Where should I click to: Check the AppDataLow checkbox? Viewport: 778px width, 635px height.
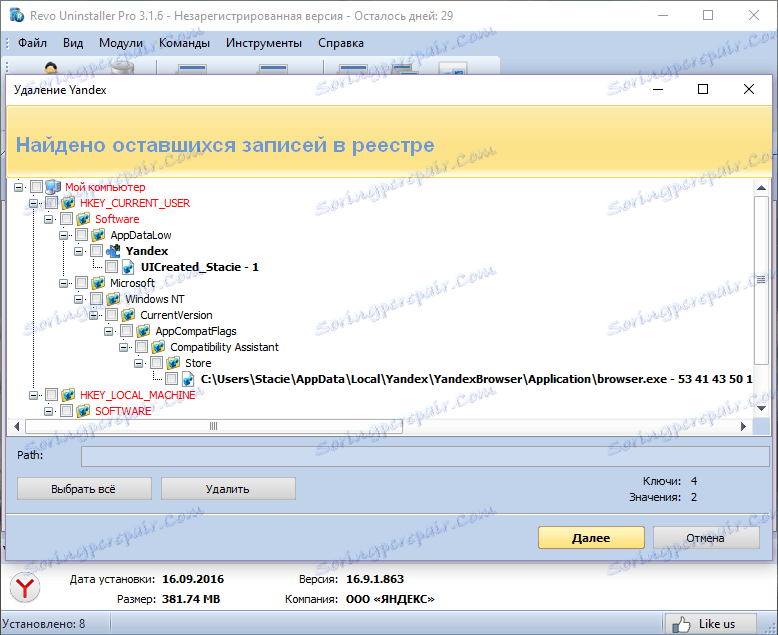pos(81,235)
